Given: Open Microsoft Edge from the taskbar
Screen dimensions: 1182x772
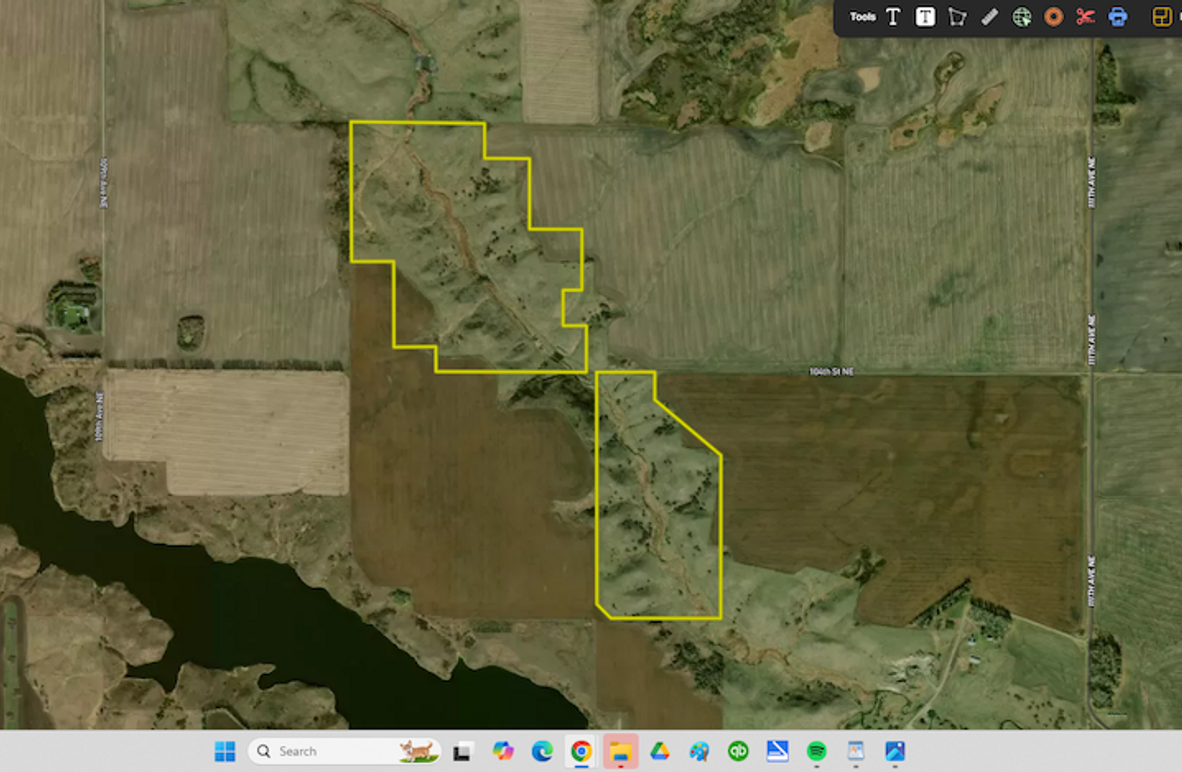Looking at the screenshot, I should click(542, 751).
